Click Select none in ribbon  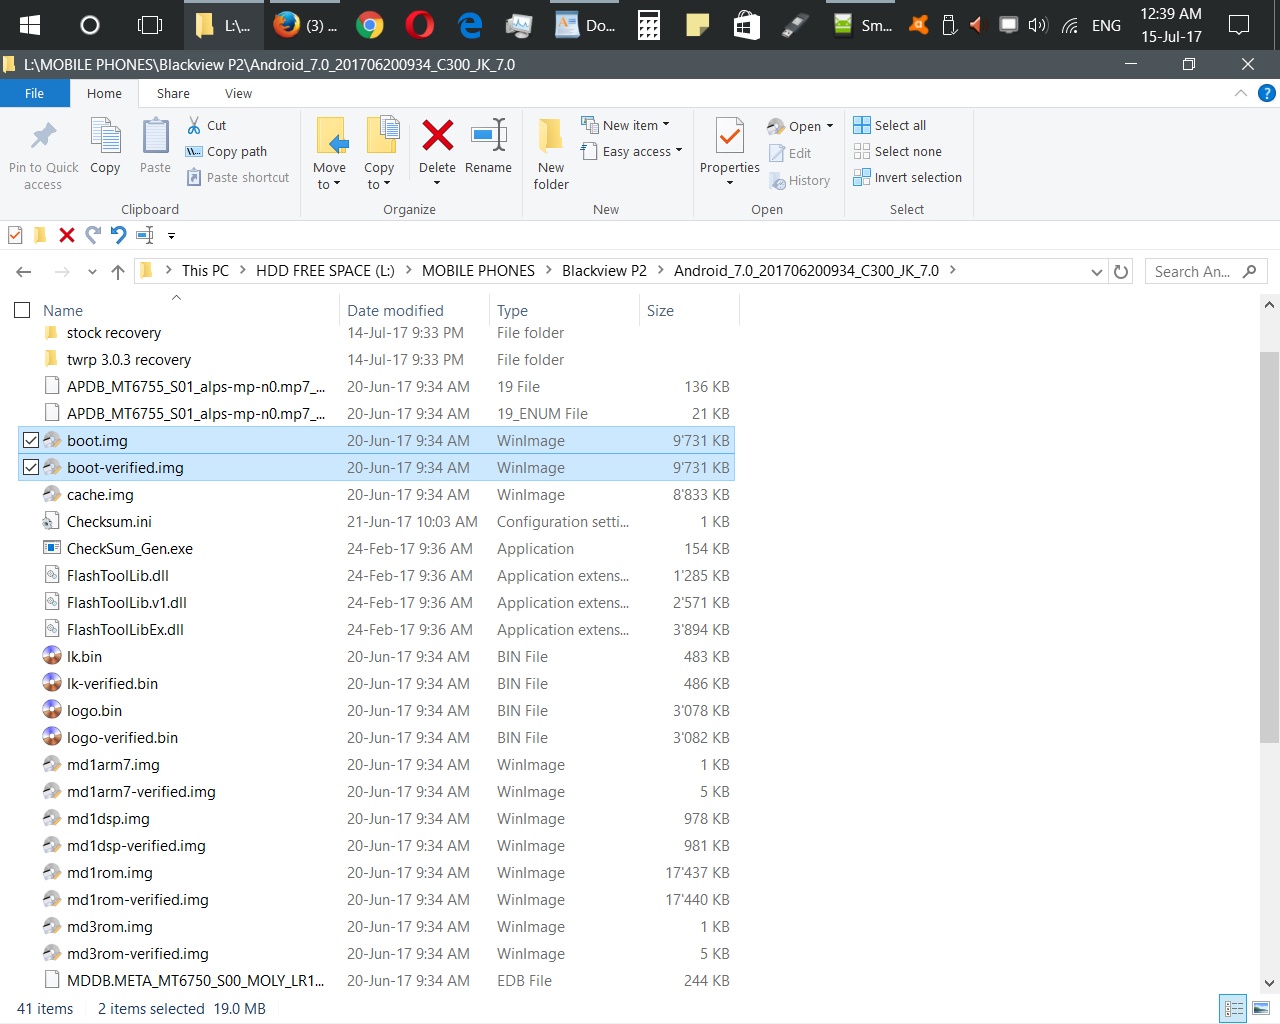[898, 151]
